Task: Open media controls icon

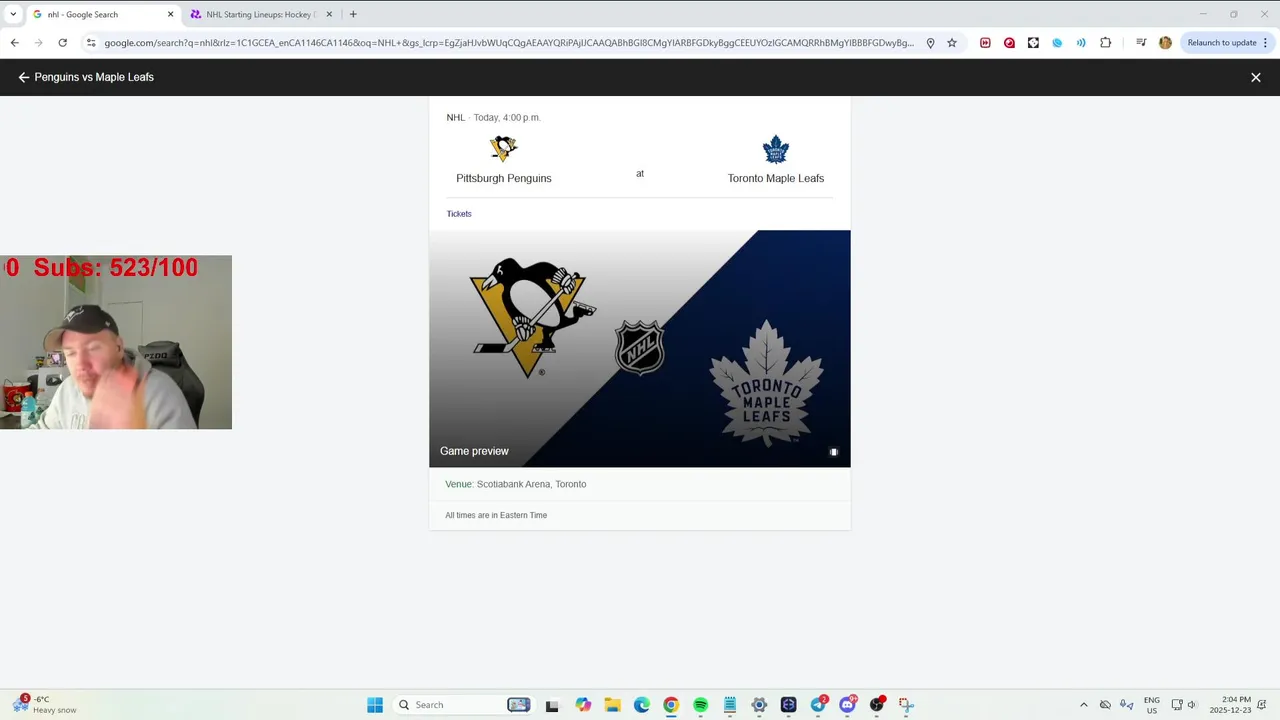Action: click(x=1141, y=43)
